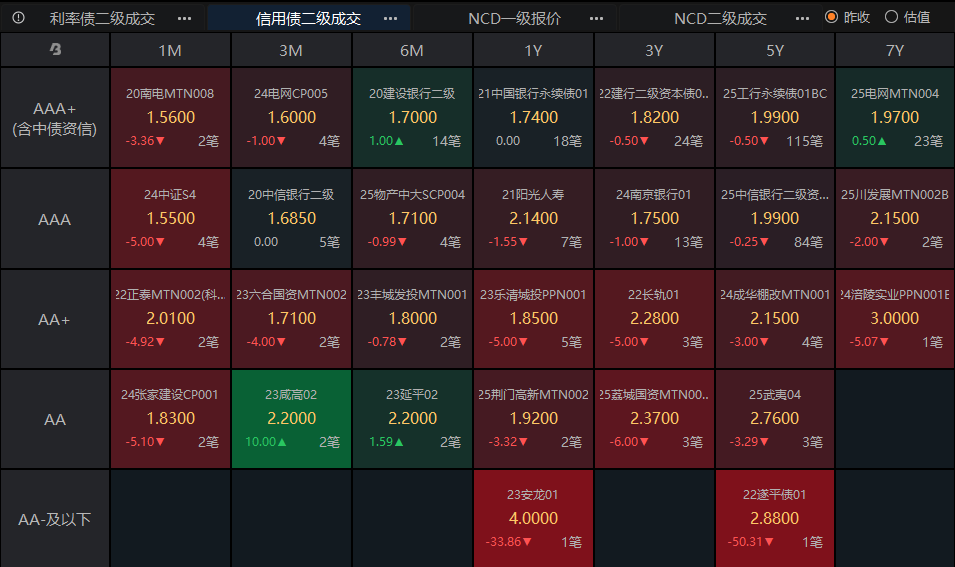This screenshot has width=955, height=567.
Task: Open the 25武夷04 cell
Action: click(775, 419)
